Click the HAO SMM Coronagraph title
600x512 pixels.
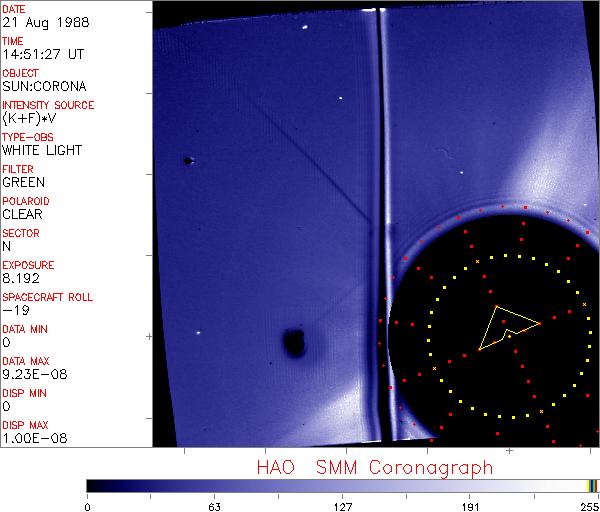pos(375,467)
